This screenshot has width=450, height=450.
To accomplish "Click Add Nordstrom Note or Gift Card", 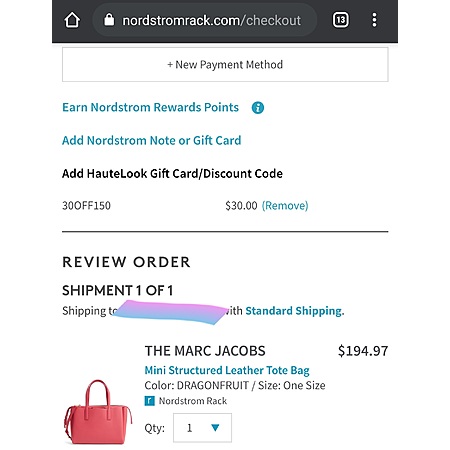I will (152, 141).
